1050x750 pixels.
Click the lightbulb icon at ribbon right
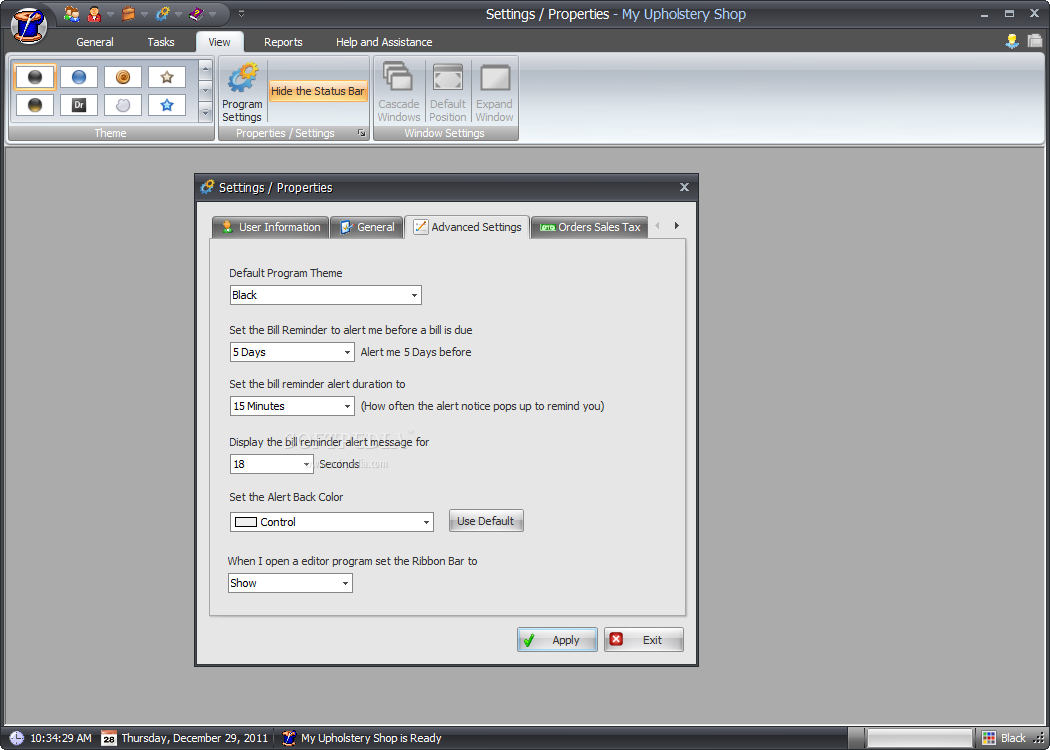coord(1012,41)
